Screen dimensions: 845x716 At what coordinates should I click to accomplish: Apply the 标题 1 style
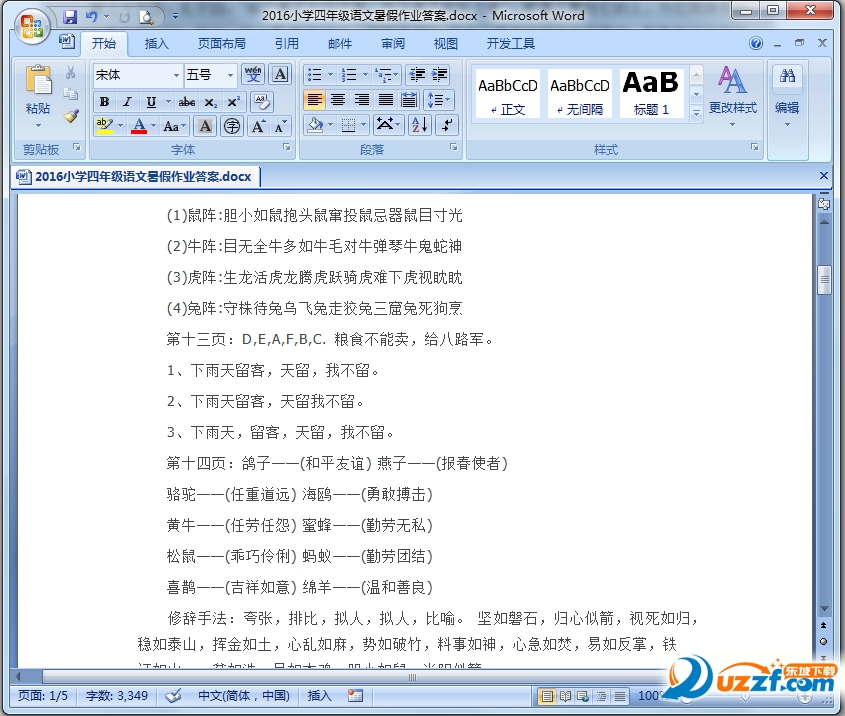[x=651, y=93]
